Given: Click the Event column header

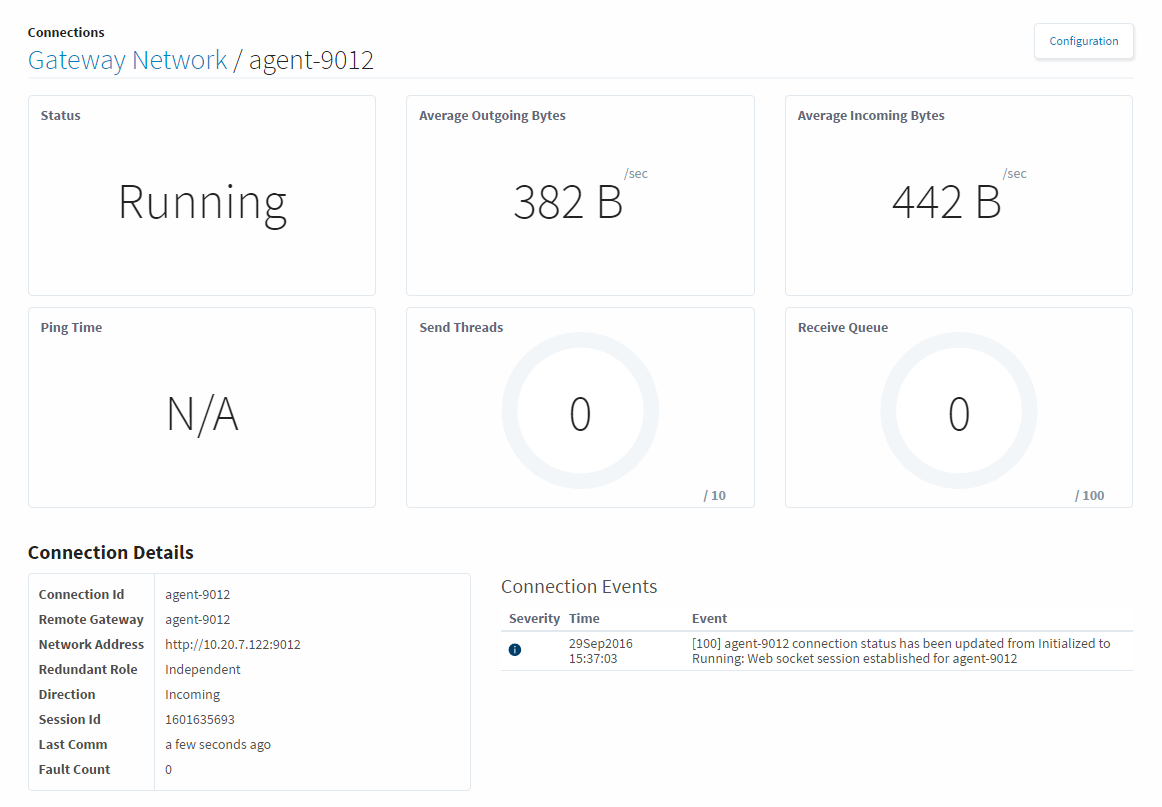Looking at the screenshot, I should [x=709, y=619].
